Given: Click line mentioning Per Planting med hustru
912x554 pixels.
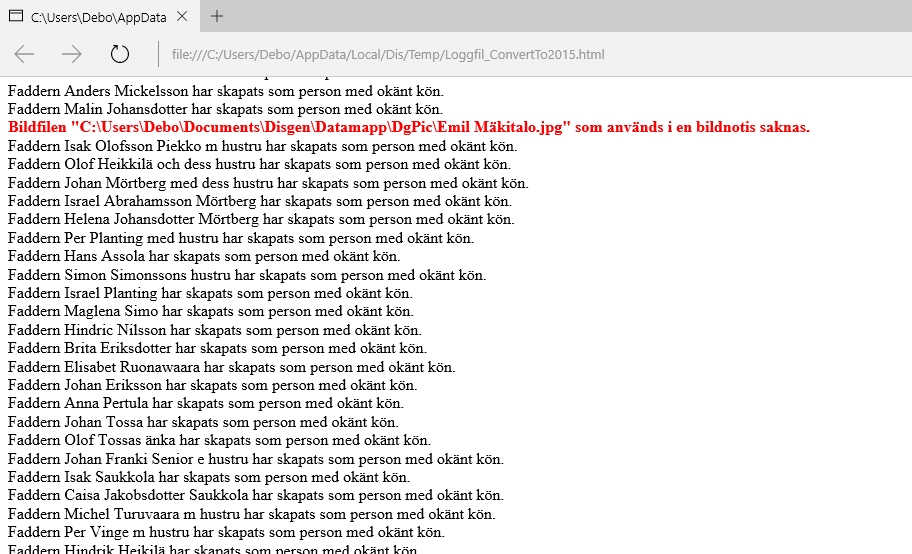Looking at the screenshot, I should (241, 238).
